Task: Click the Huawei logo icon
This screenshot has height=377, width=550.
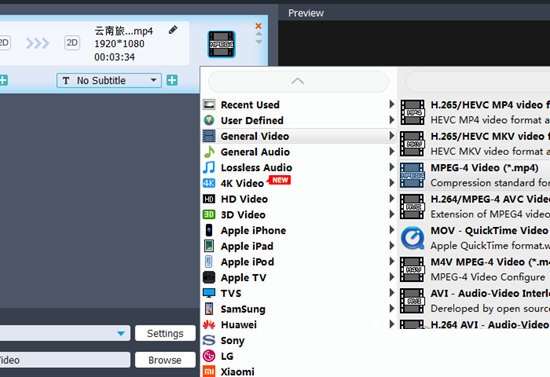Action: (x=209, y=324)
